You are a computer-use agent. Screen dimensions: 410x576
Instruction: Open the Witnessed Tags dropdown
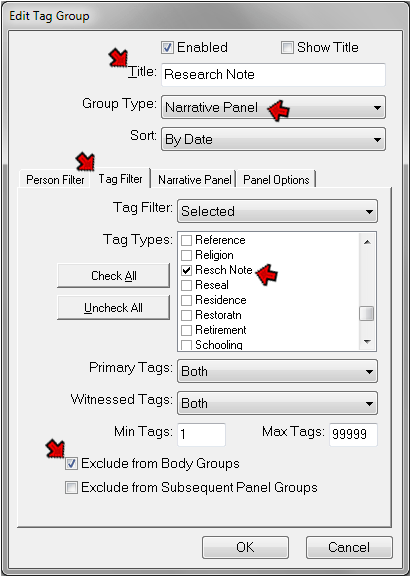(277, 403)
